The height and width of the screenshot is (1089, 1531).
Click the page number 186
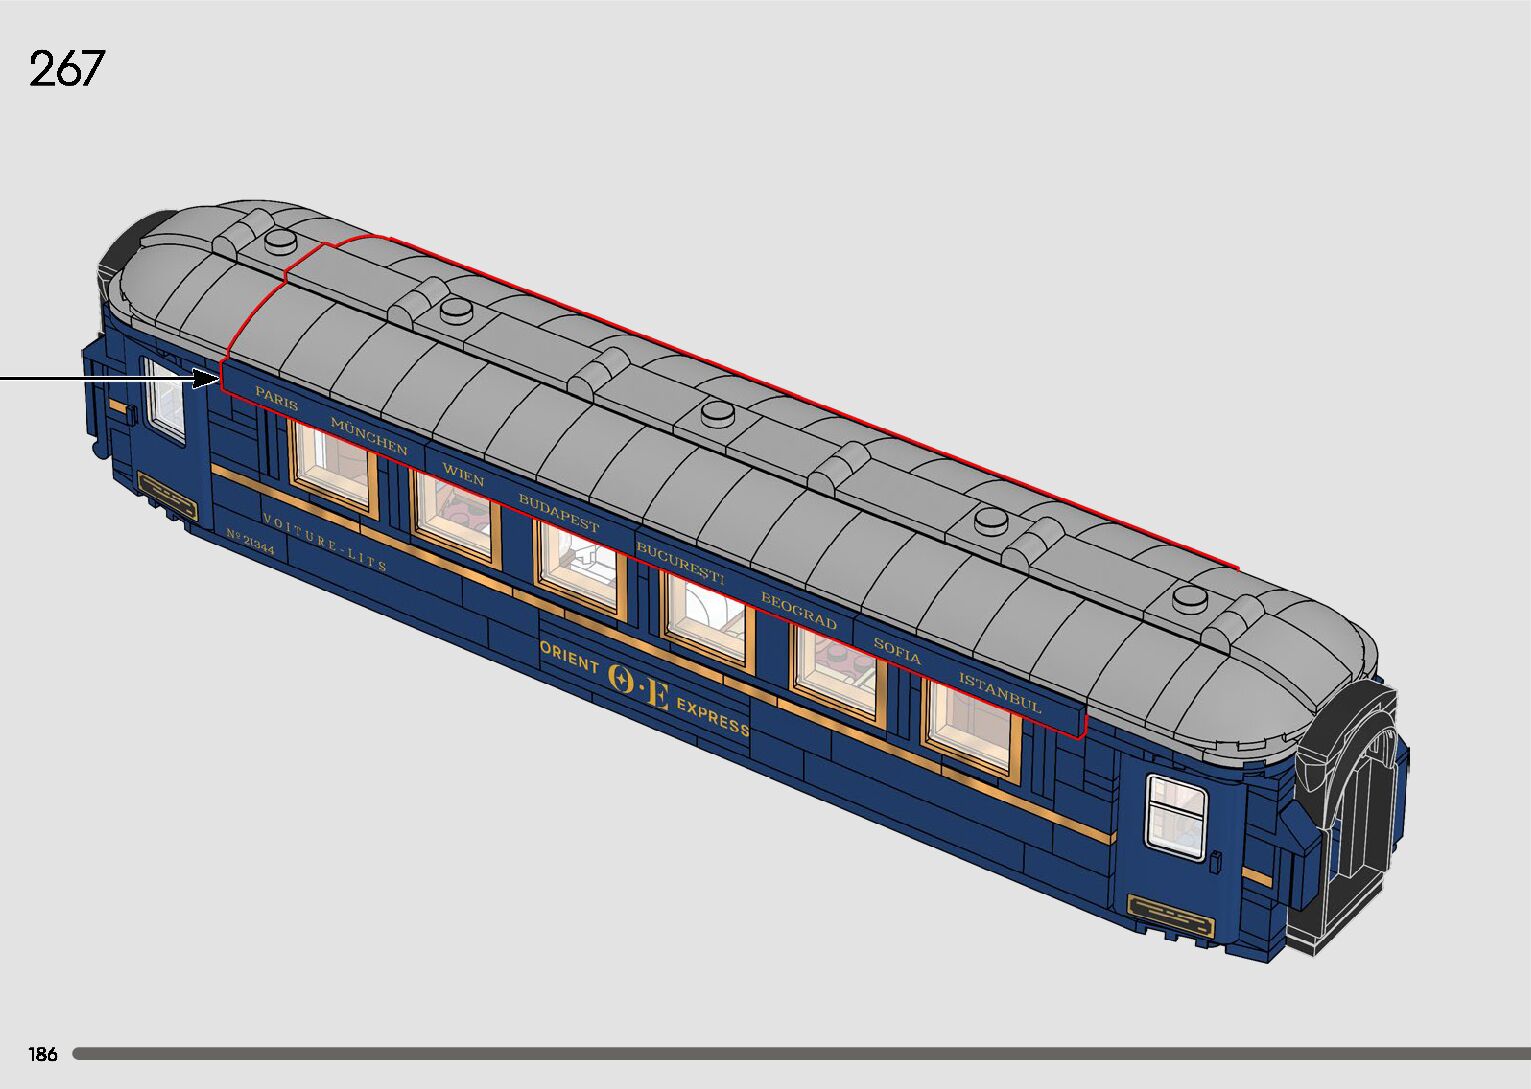[x=43, y=1054]
